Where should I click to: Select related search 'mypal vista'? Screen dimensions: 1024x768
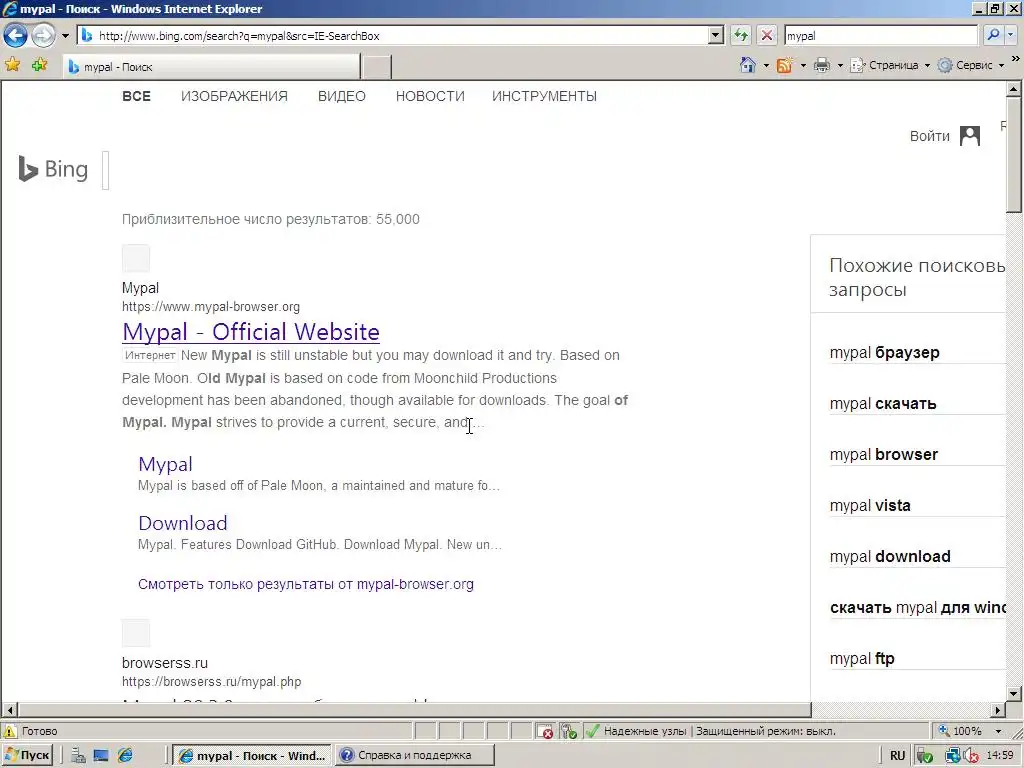(870, 505)
